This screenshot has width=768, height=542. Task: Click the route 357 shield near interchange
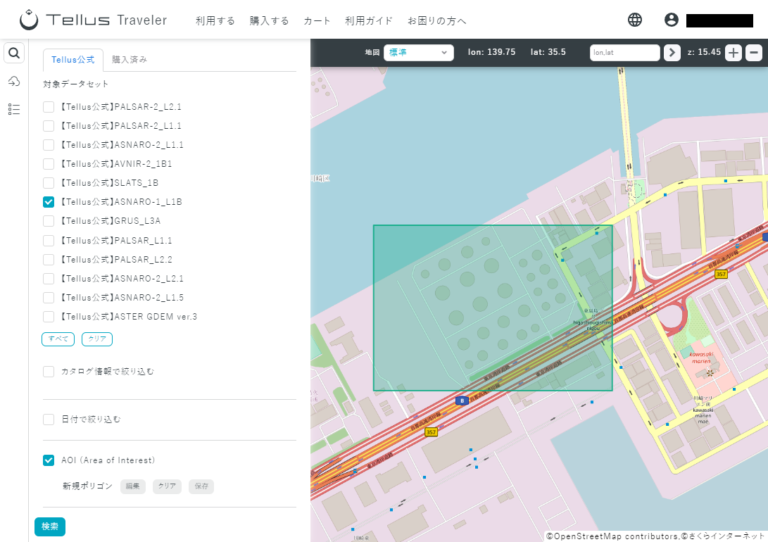click(721, 274)
